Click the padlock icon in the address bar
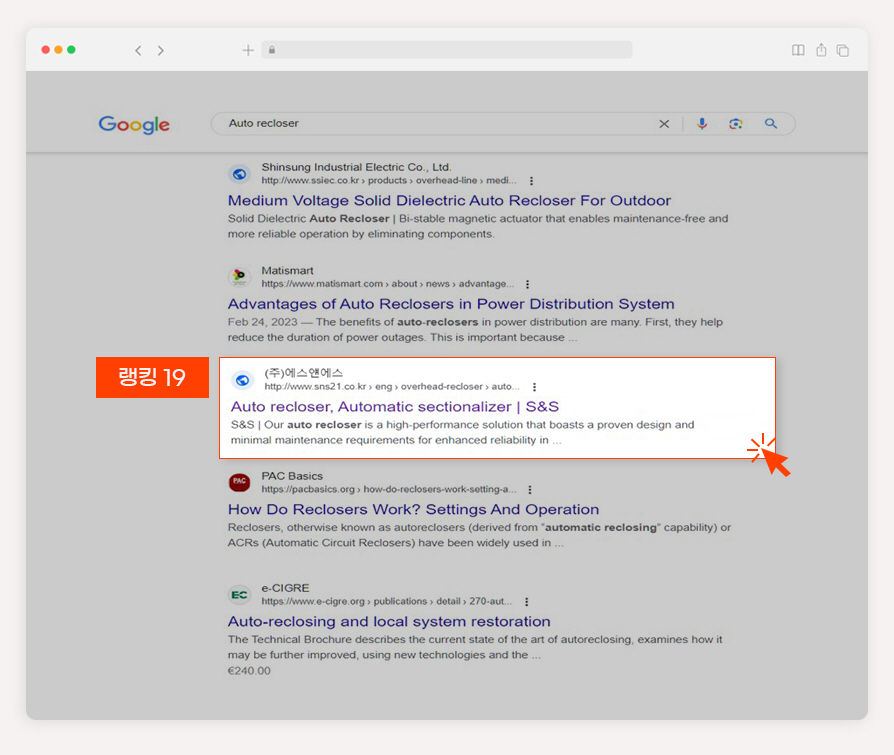Image resolution: width=894 pixels, height=755 pixels. click(272, 50)
